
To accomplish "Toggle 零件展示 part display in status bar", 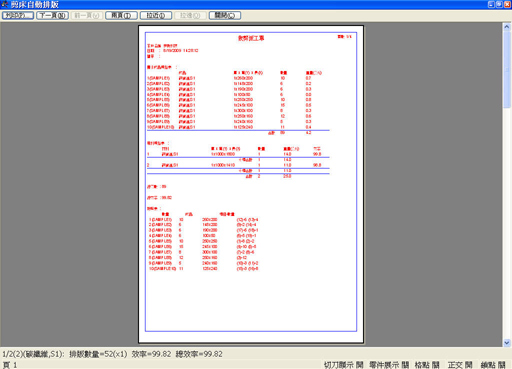I will (389, 365).
